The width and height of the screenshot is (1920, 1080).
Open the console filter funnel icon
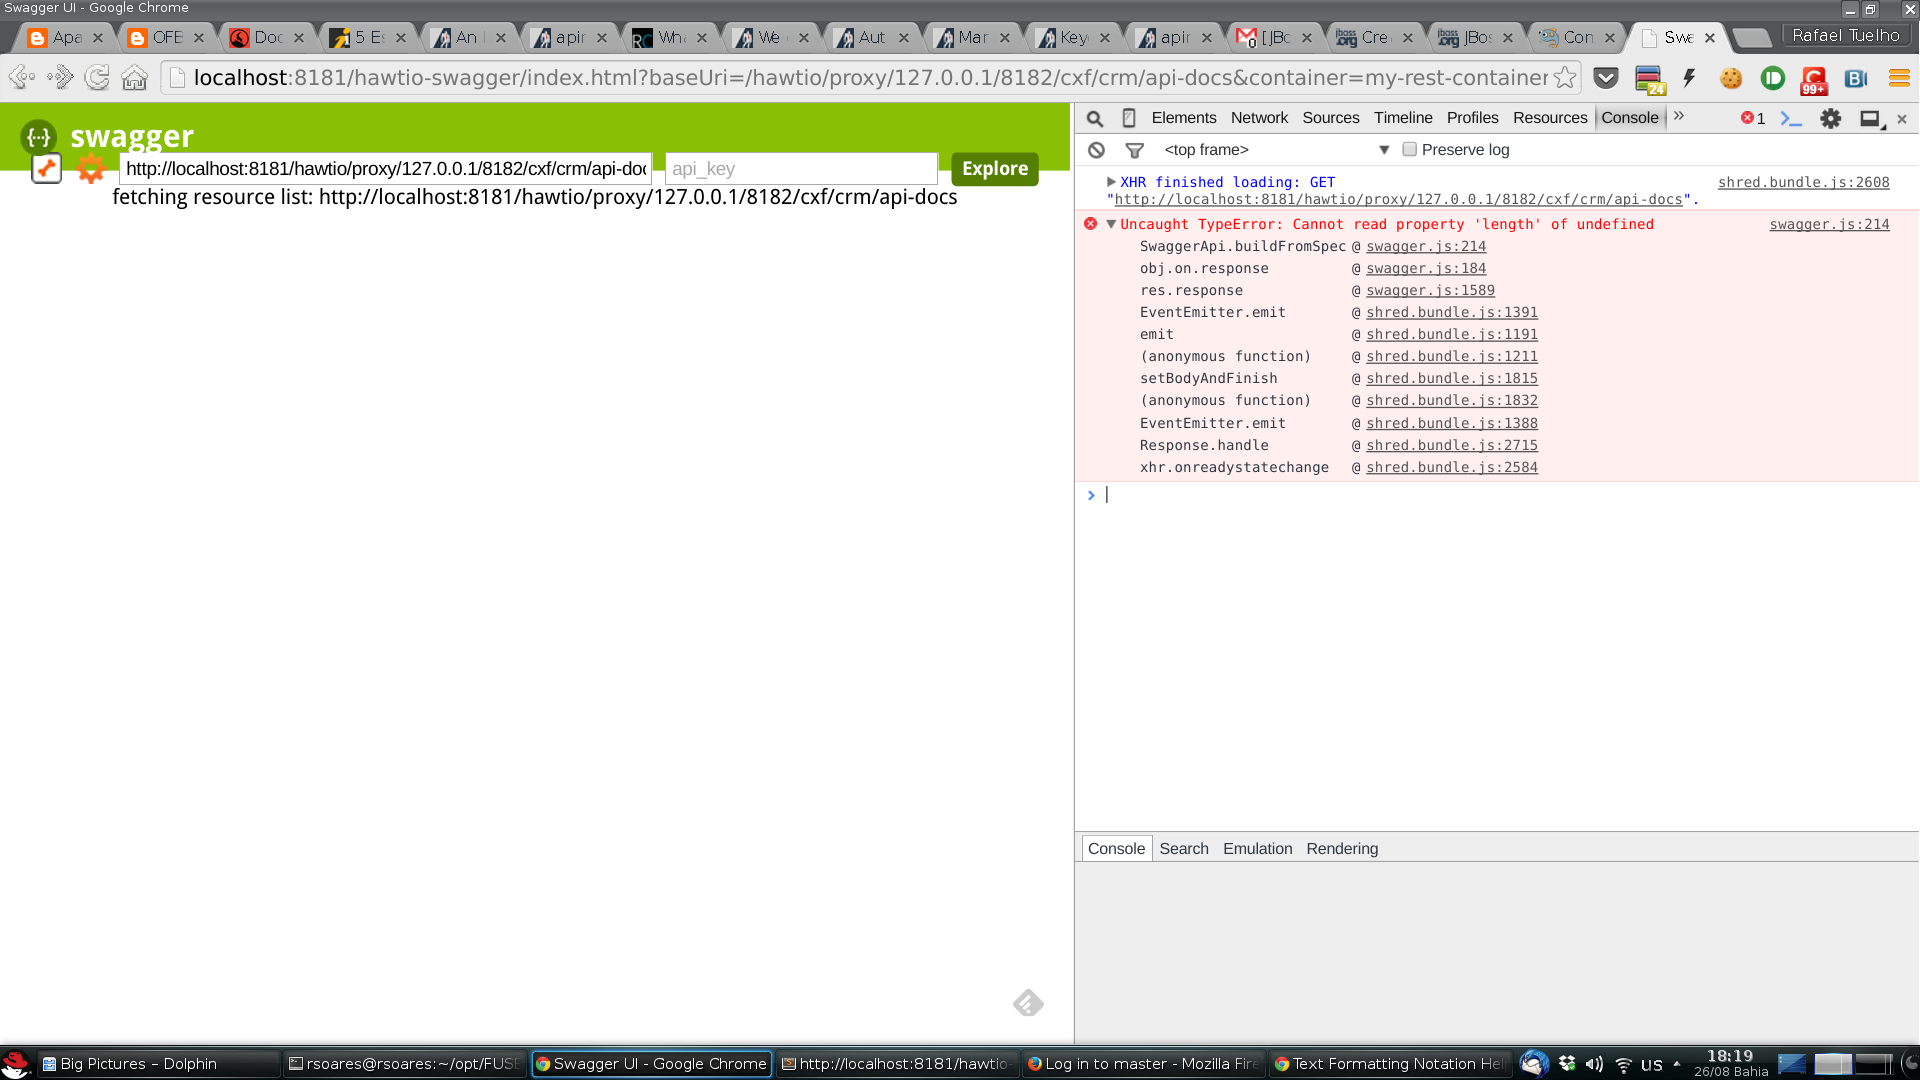tap(1134, 150)
